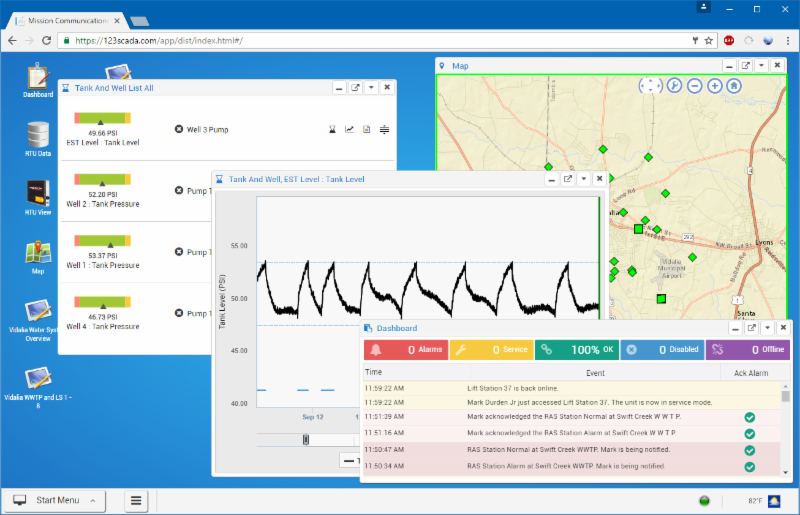Click the chart time range slider handle

(305, 440)
